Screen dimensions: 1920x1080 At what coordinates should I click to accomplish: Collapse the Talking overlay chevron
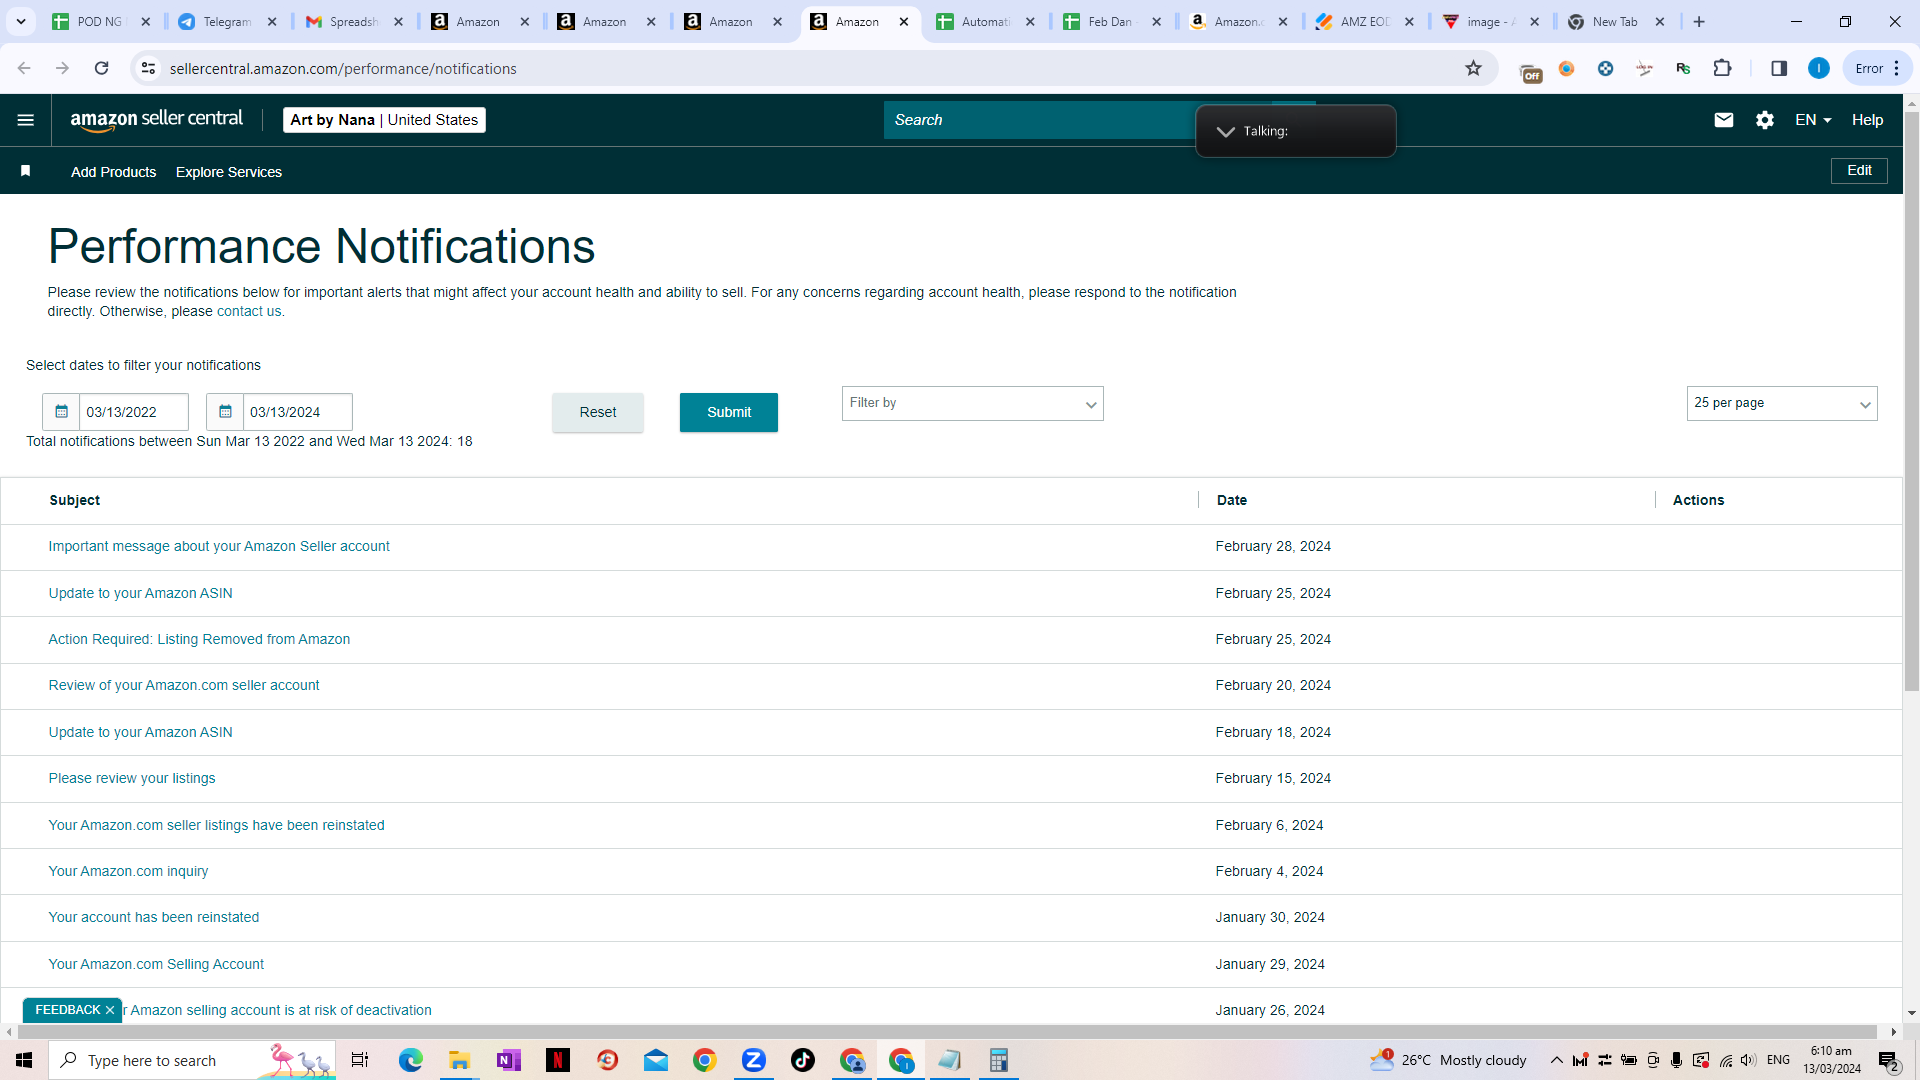pyautogui.click(x=1225, y=131)
